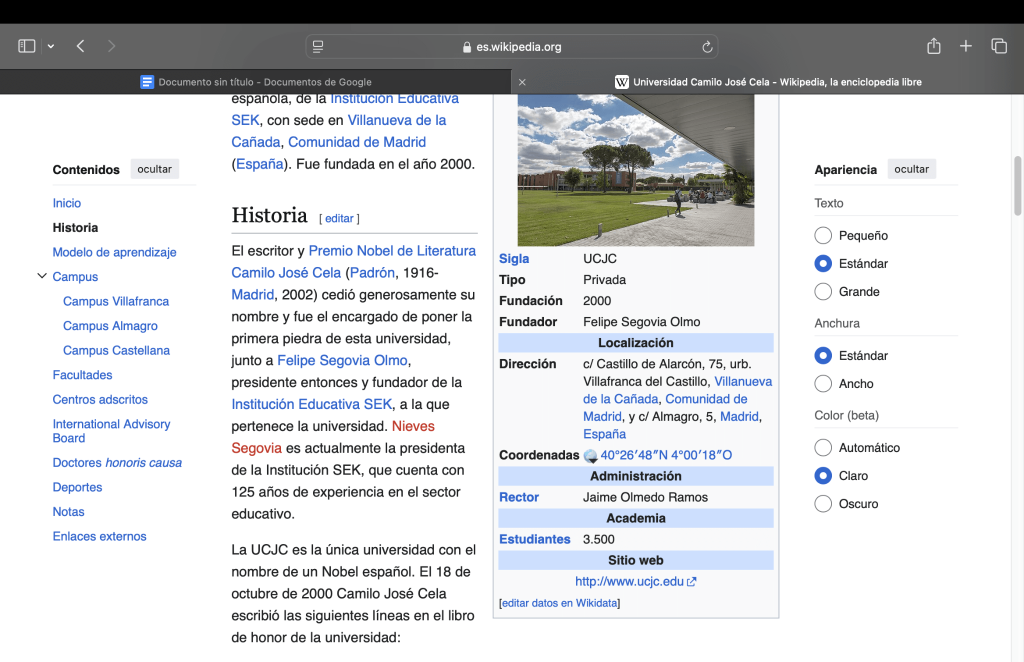Viewport: 1024px width, 662px height.
Task: Select Oscuro color mode
Action: point(823,503)
